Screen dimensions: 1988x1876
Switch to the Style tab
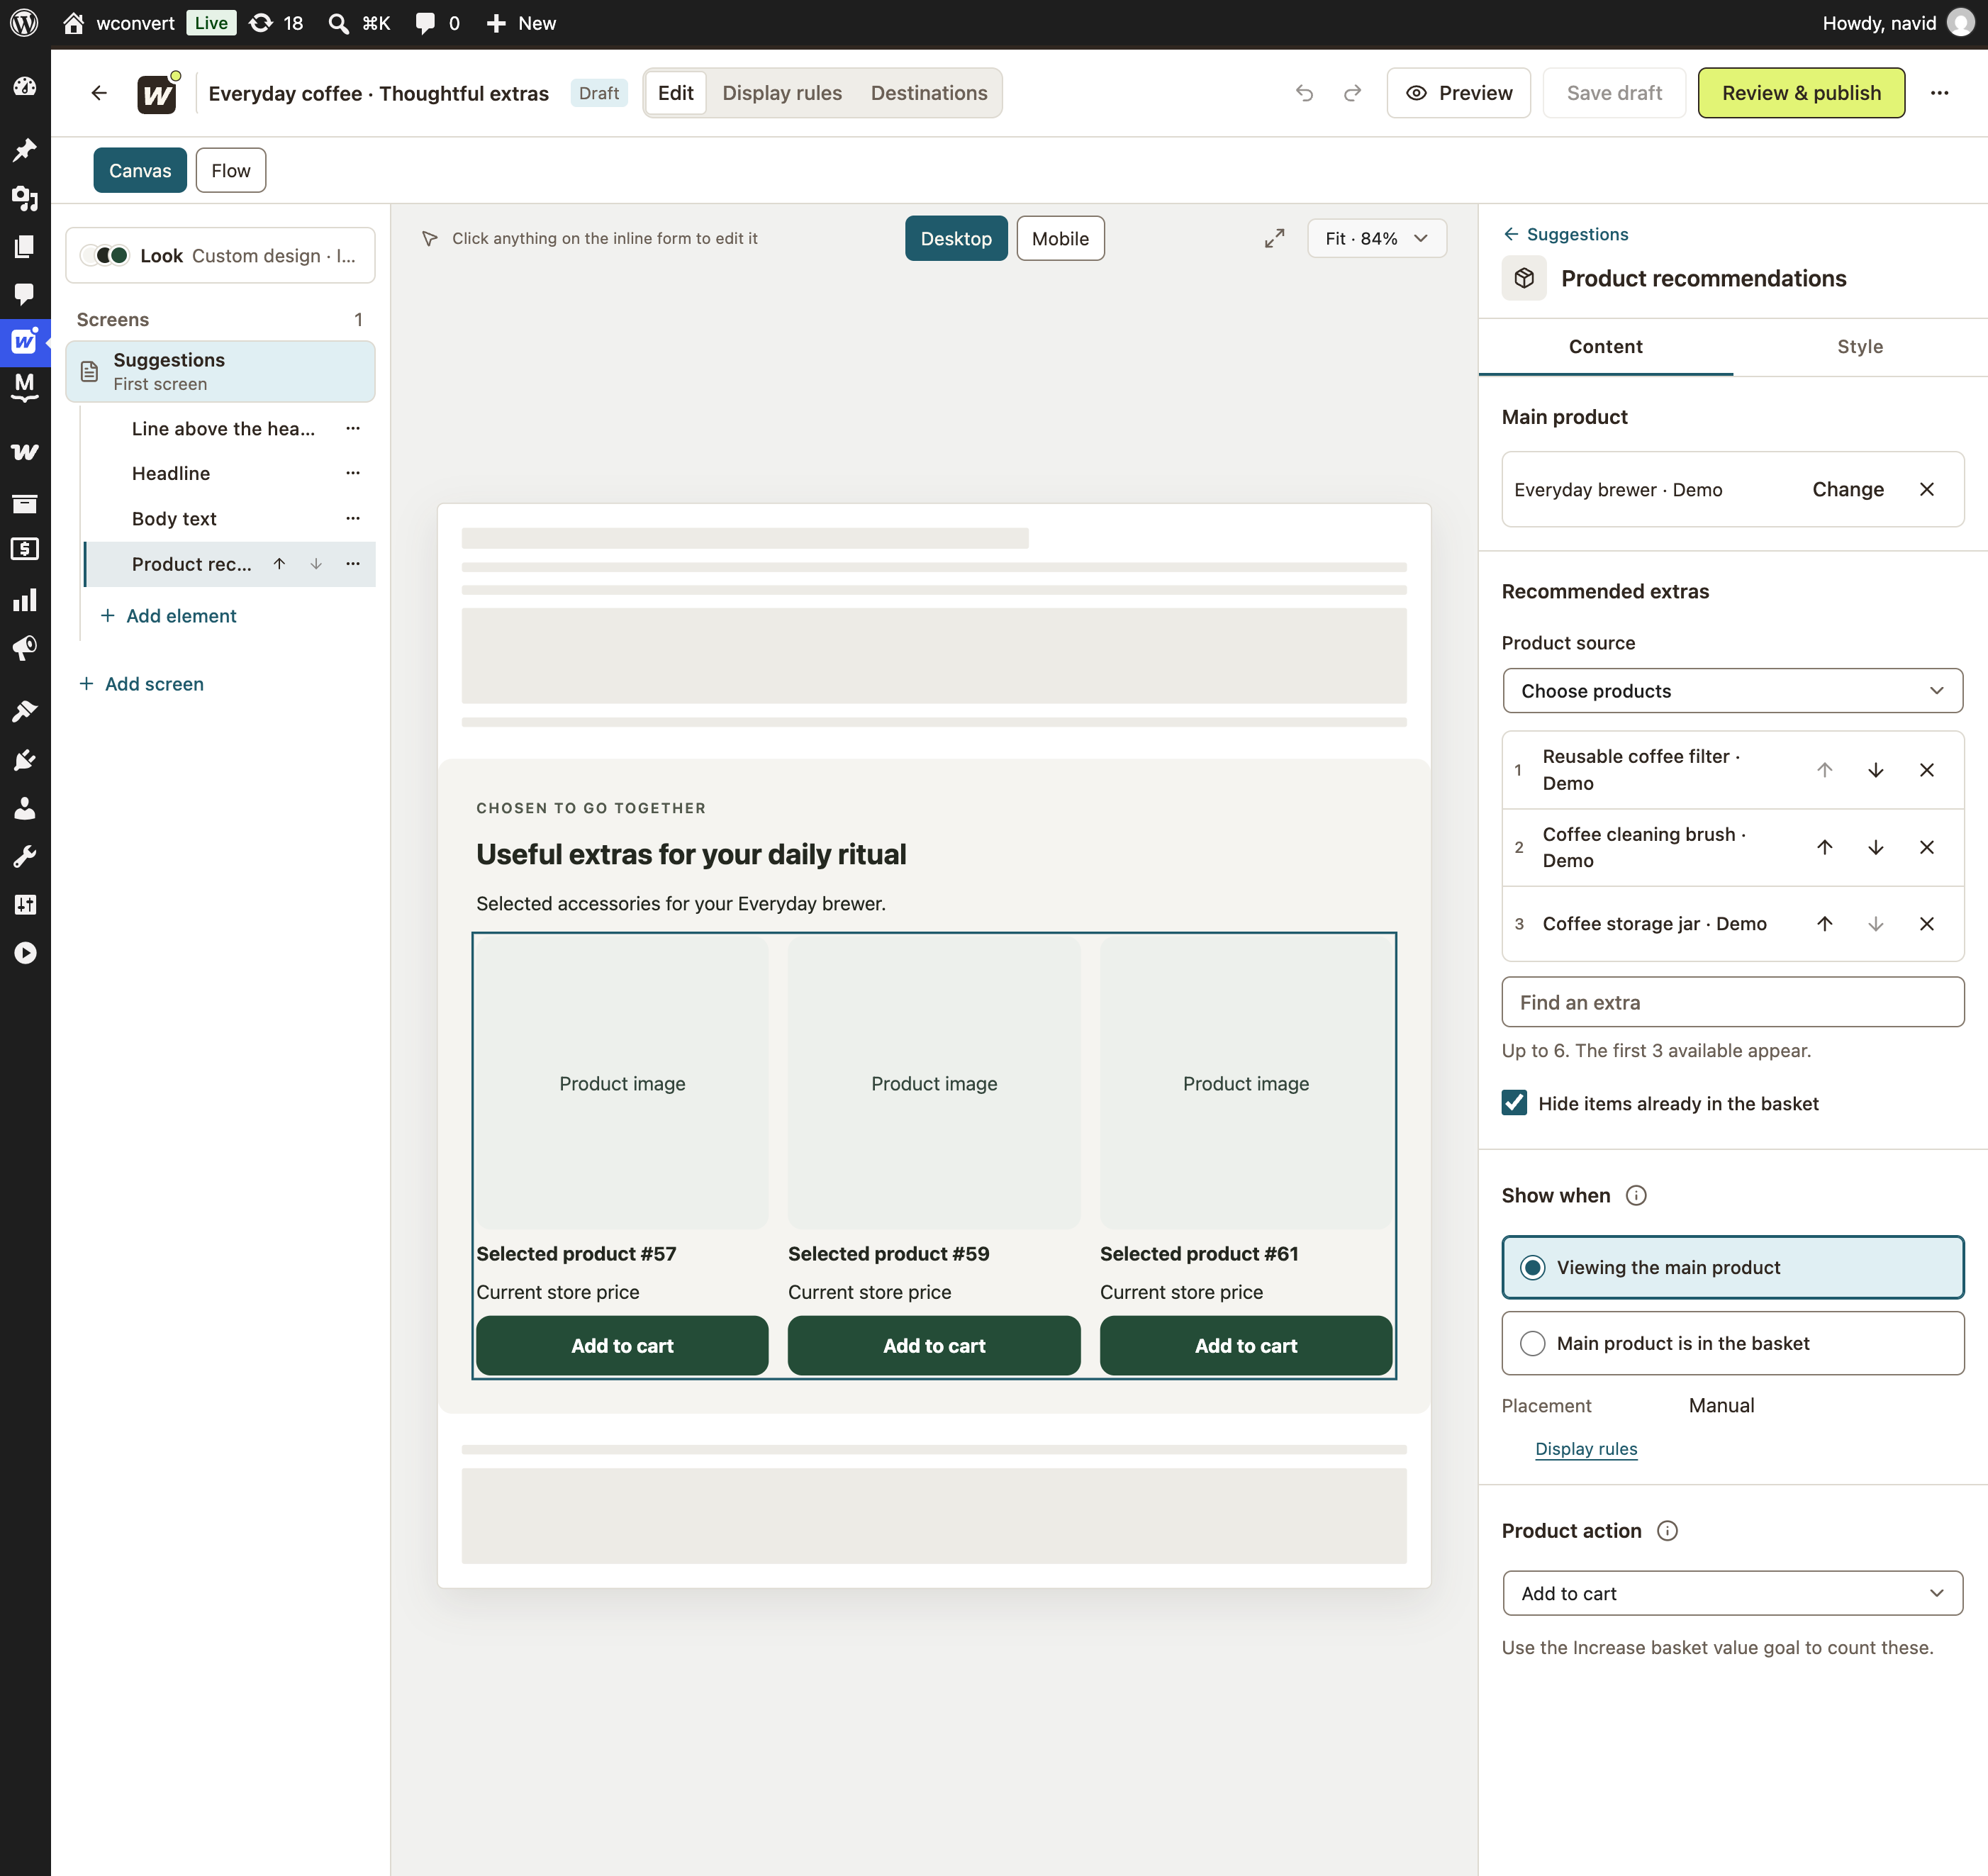pos(1859,346)
